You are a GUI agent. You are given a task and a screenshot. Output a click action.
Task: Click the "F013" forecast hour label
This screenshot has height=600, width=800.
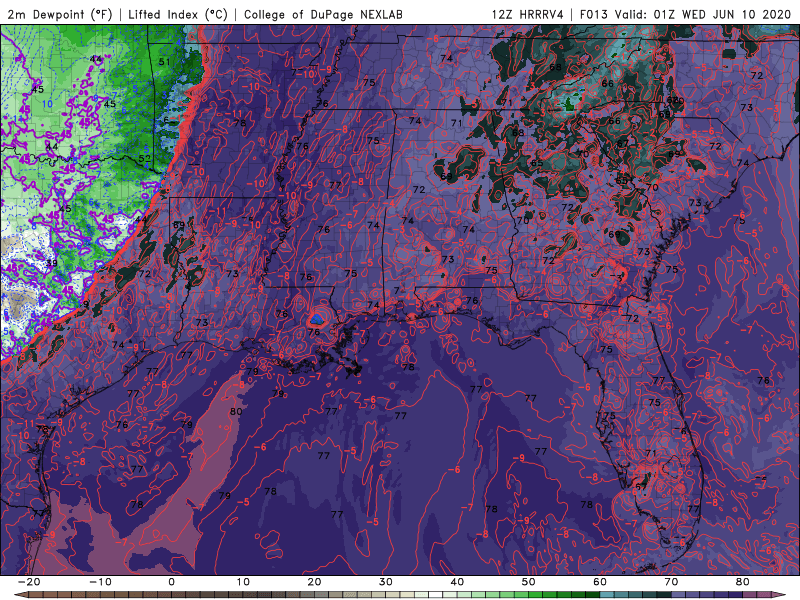(594, 15)
